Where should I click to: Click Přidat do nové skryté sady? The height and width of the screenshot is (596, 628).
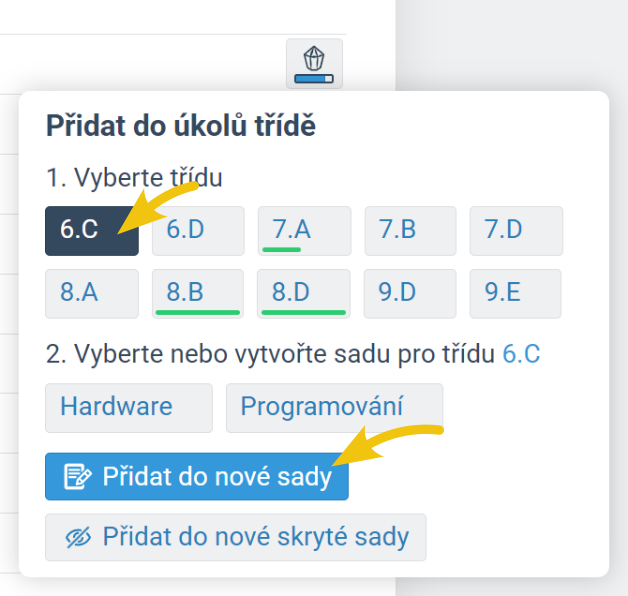pyautogui.click(x=235, y=537)
